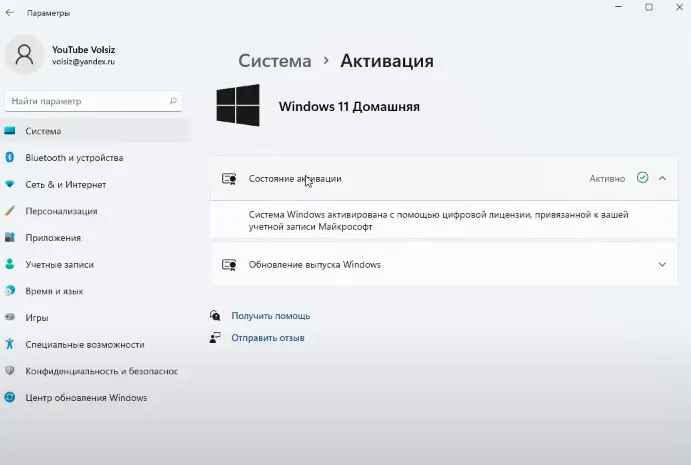Click the privacy shield icon
The height and width of the screenshot is (465, 691).
coord(10,371)
